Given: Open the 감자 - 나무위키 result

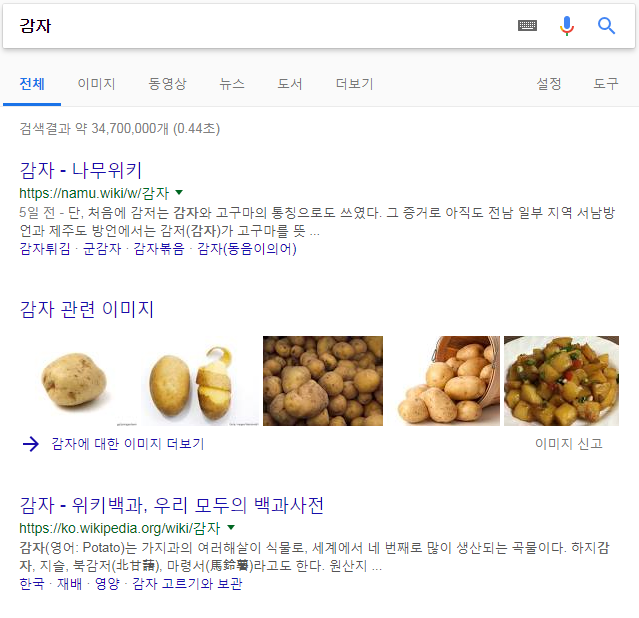Looking at the screenshot, I should [81, 170].
